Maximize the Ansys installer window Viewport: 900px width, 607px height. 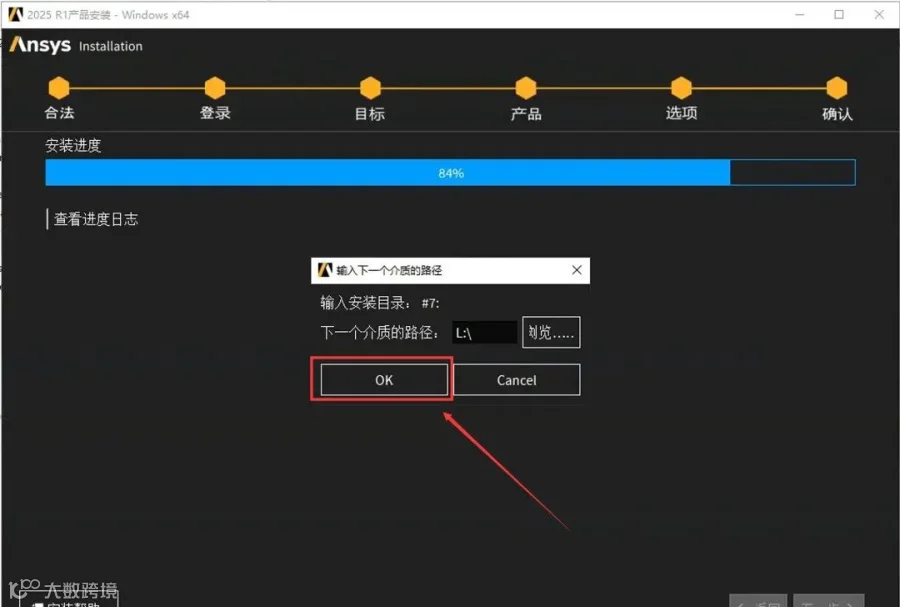point(839,14)
